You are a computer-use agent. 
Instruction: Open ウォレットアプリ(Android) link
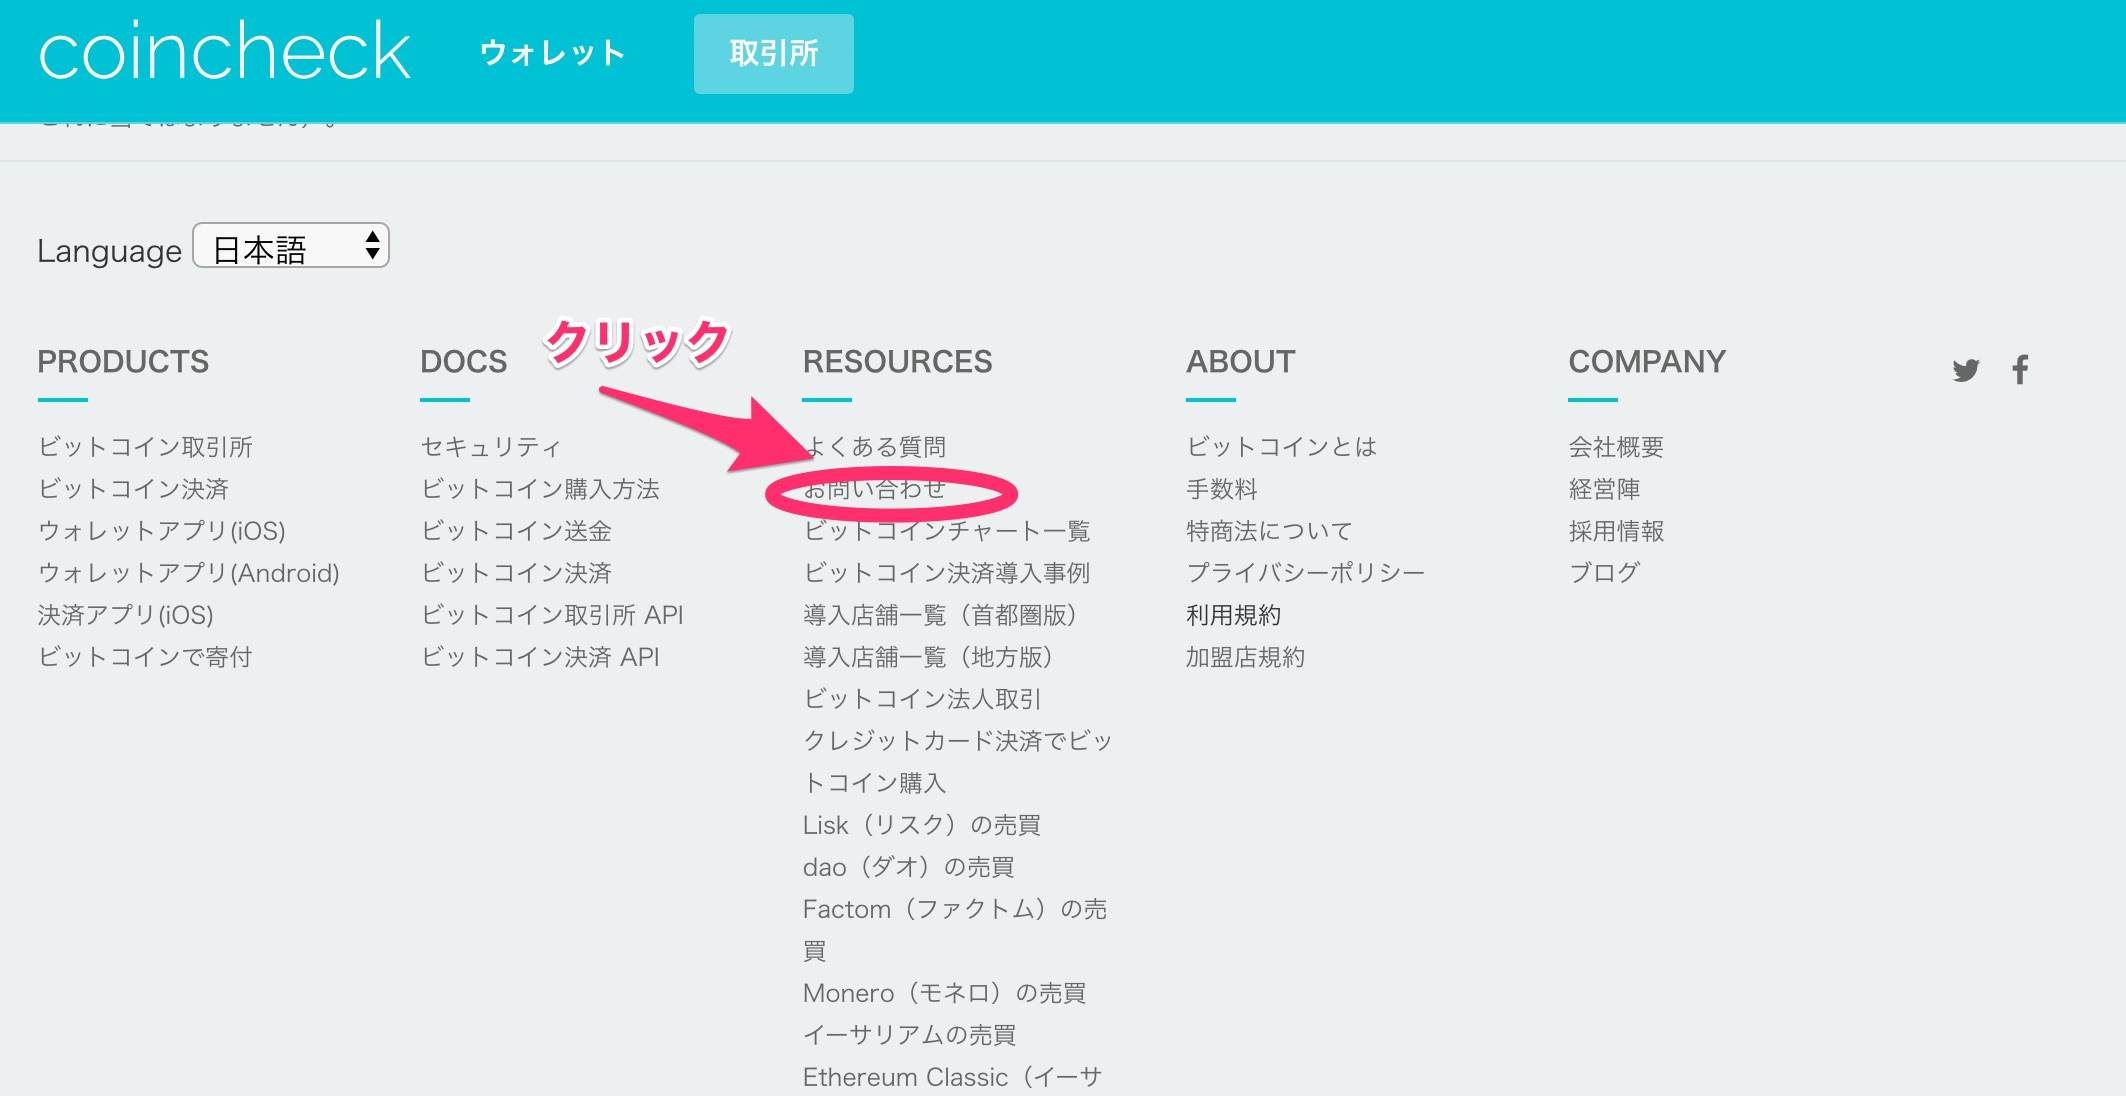(x=189, y=573)
